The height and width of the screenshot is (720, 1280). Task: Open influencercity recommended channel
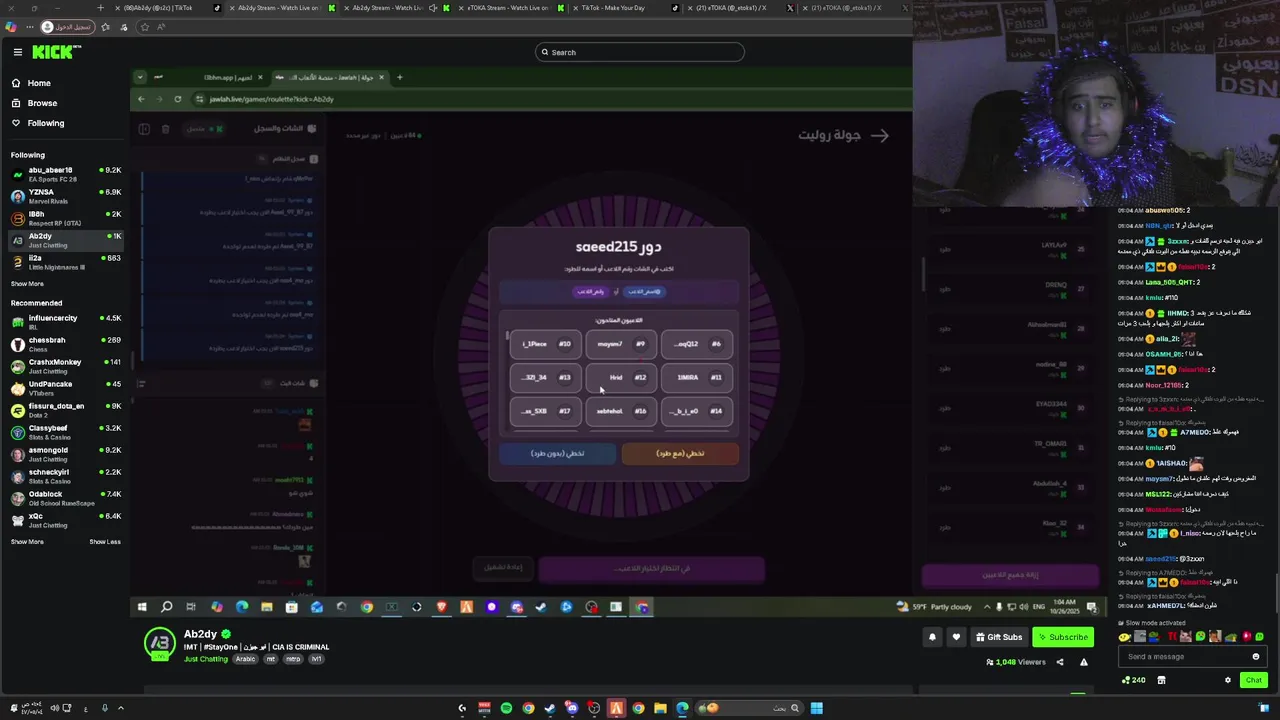coord(65,322)
